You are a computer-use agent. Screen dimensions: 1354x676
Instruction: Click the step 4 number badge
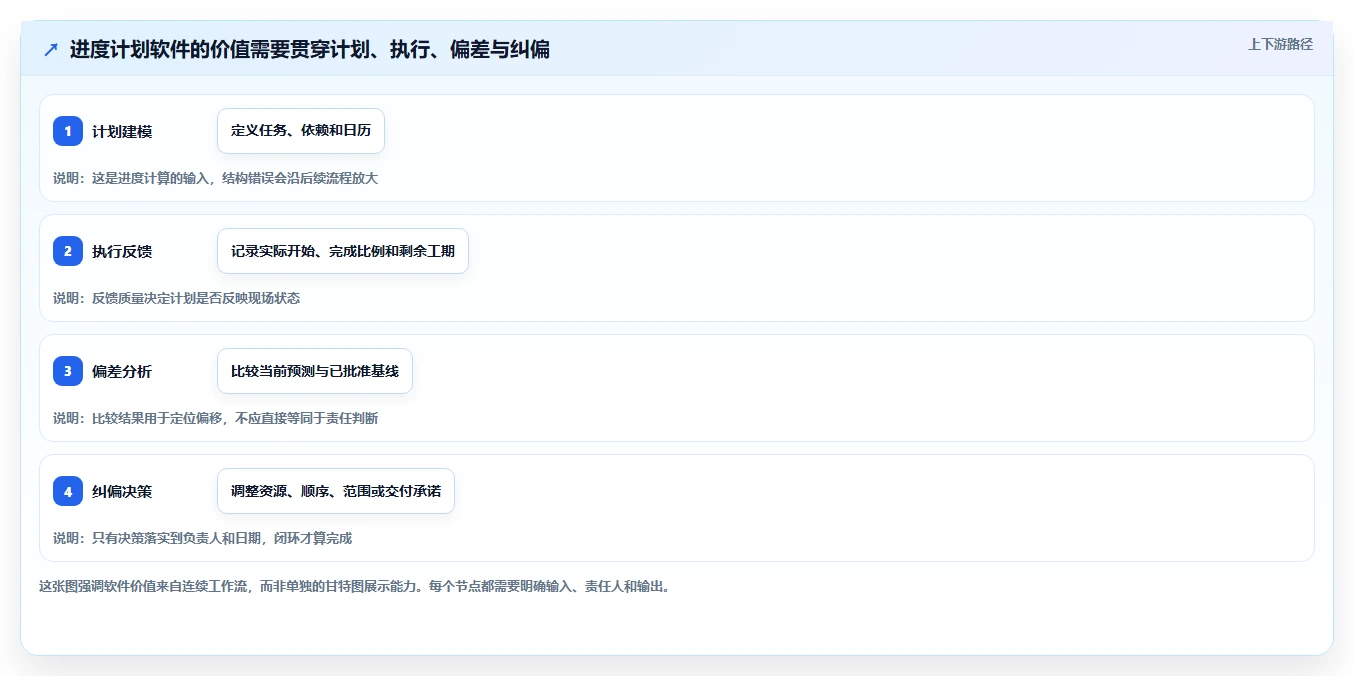coord(68,491)
